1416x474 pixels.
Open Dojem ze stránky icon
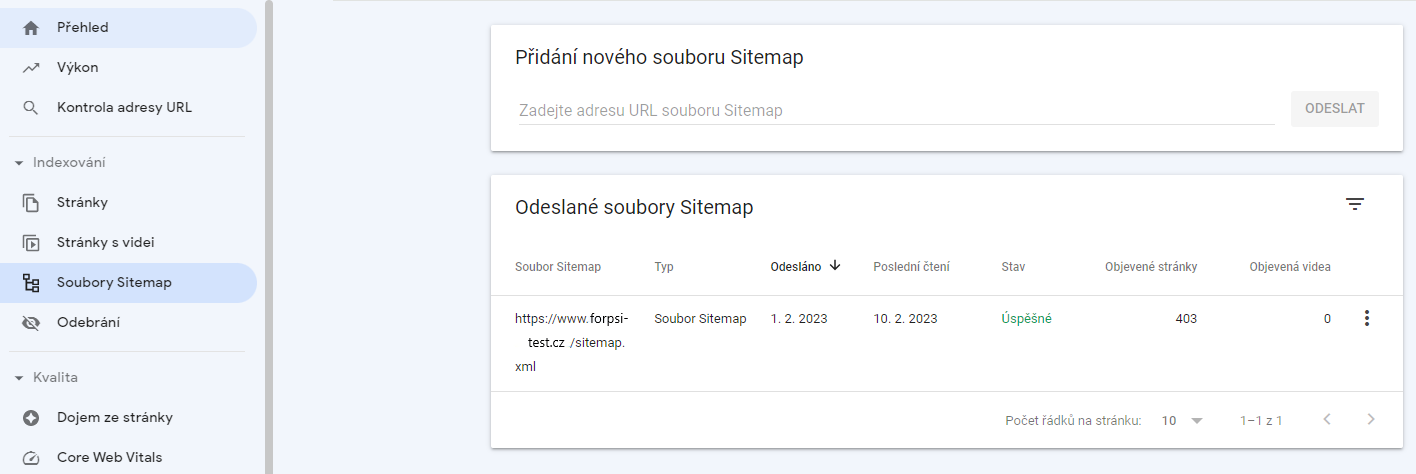pos(31,418)
